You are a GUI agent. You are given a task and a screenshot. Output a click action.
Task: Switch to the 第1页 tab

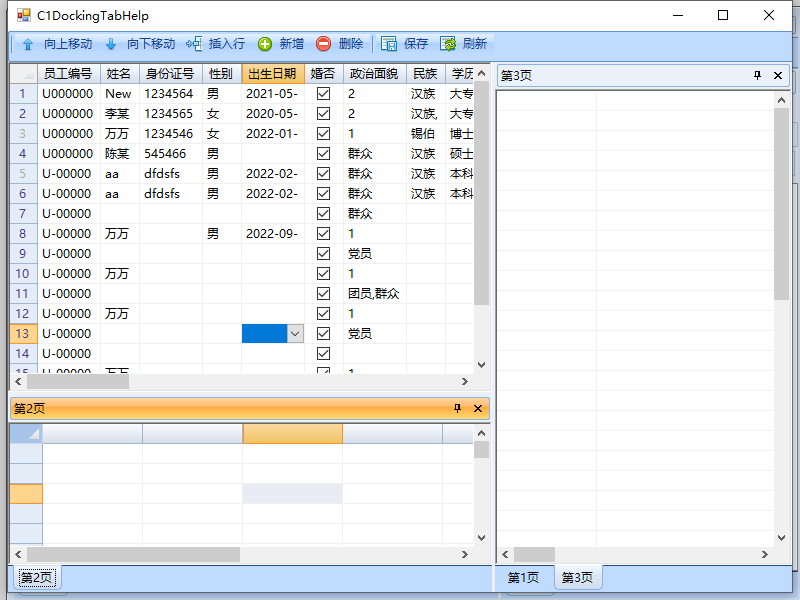pyautogui.click(x=523, y=578)
